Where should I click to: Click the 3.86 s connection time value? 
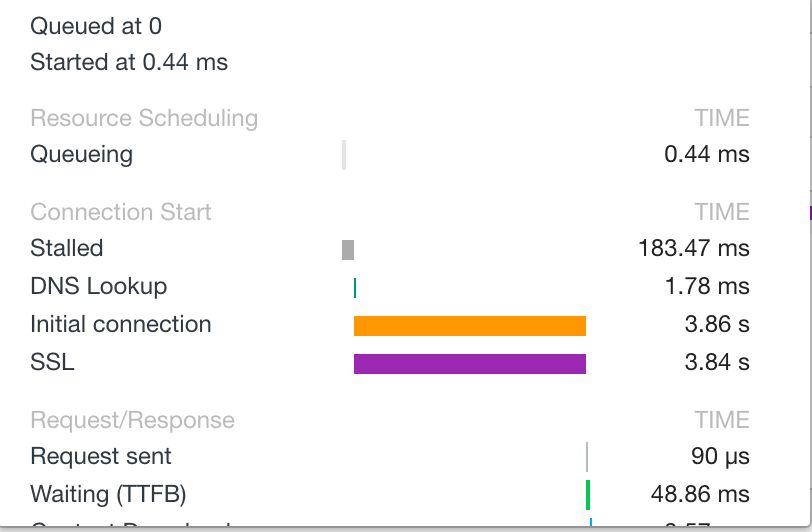pos(717,324)
